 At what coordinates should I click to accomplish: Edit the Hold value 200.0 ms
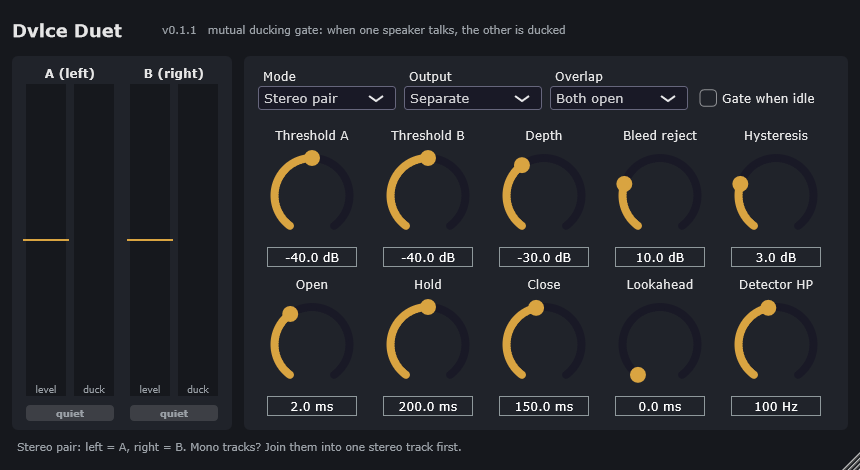[428, 406]
